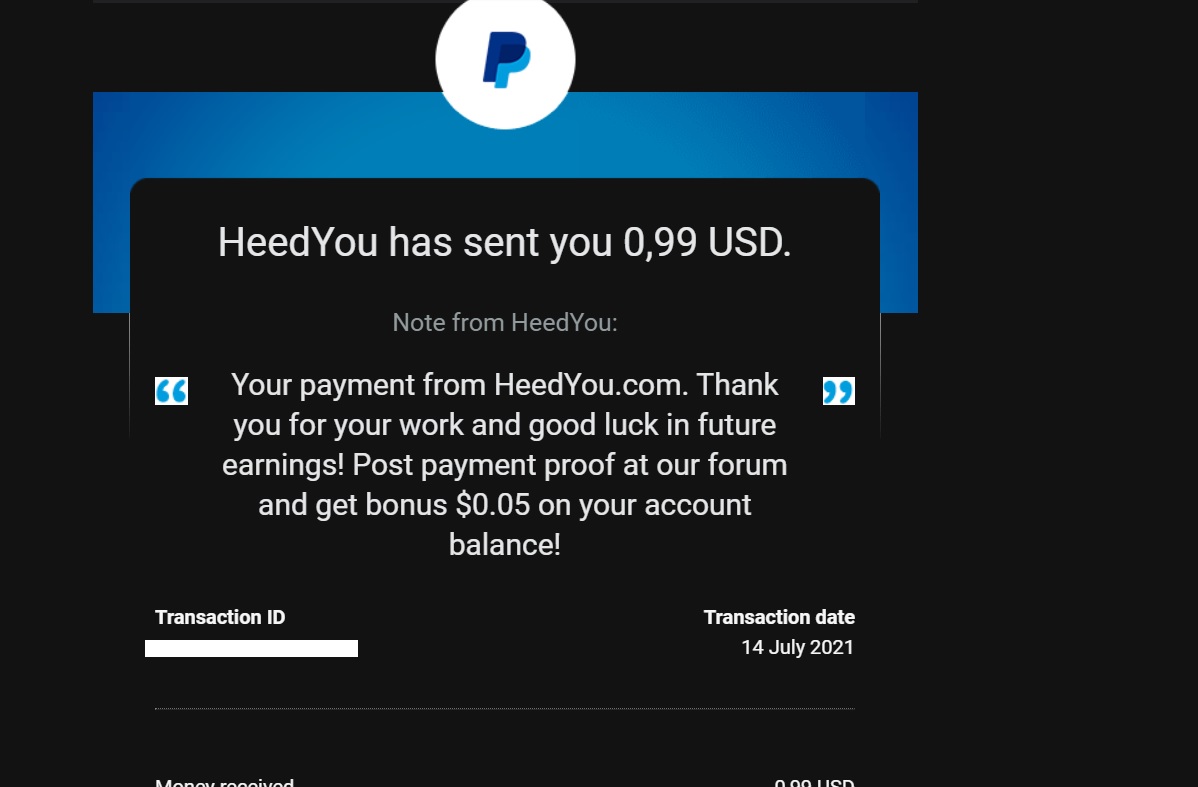This screenshot has width=1198, height=787.
Task: Click the word balance! ending the note
Action: coord(505,545)
